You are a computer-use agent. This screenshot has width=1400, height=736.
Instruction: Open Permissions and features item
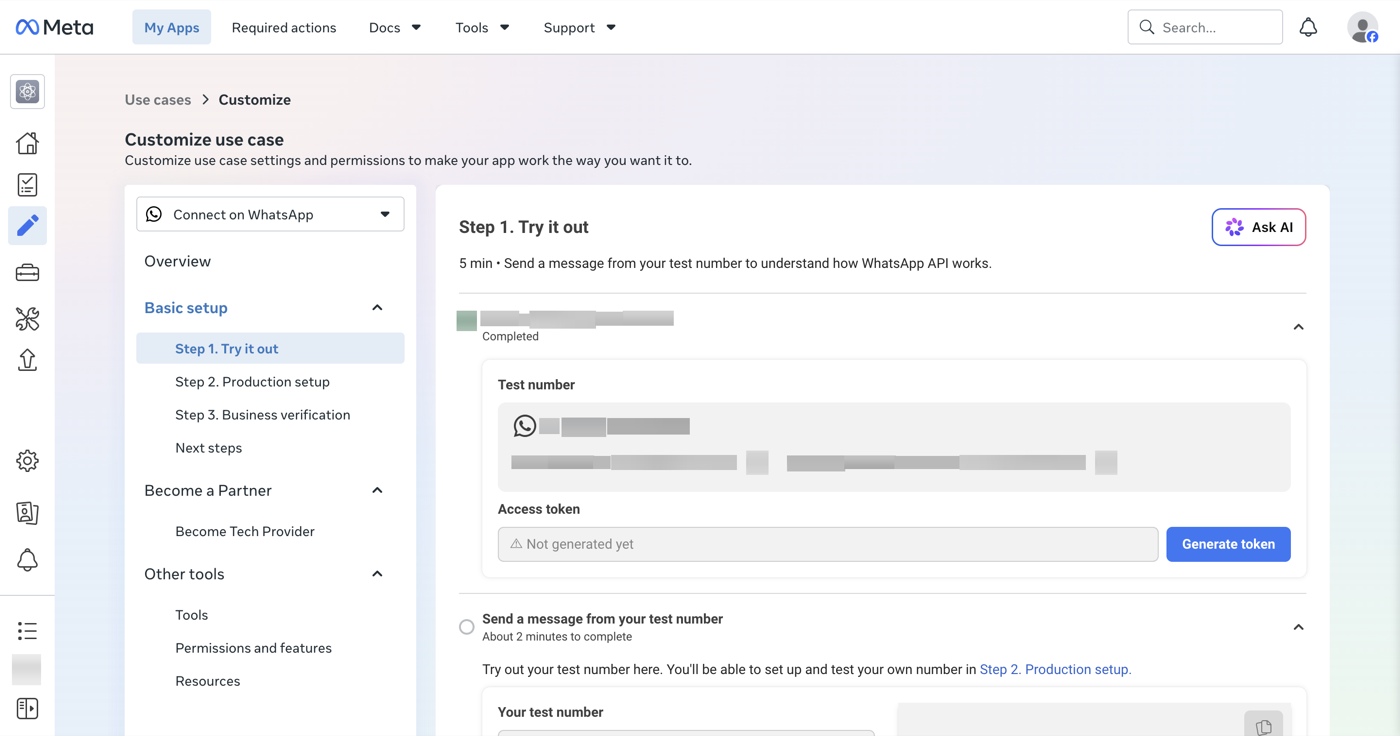pos(253,648)
